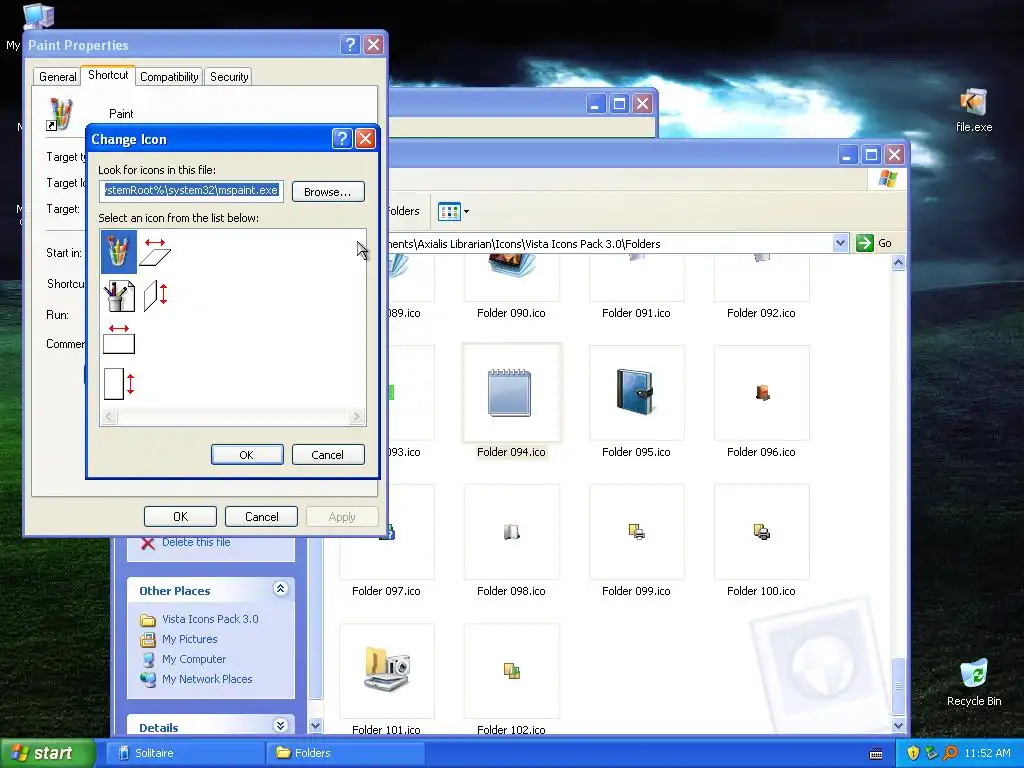The width and height of the screenshot is (1024, 768).
Task: Pick the vertical stretch rectangle icon
Action: pyautogui.click(x=119, y=384)
